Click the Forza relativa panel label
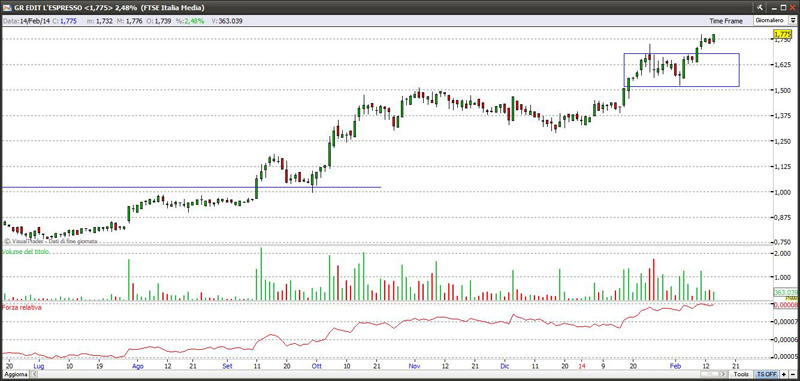The height and width of the screenshot is (381, 800). click(22, 308)
